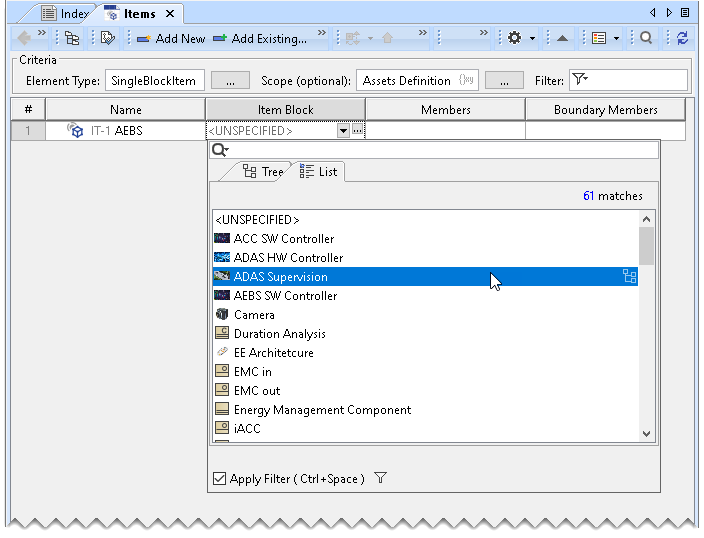This screenshot has width=704, height=538.
Task: Open the Item Block dropdown arrow
Action: (343, 131)
